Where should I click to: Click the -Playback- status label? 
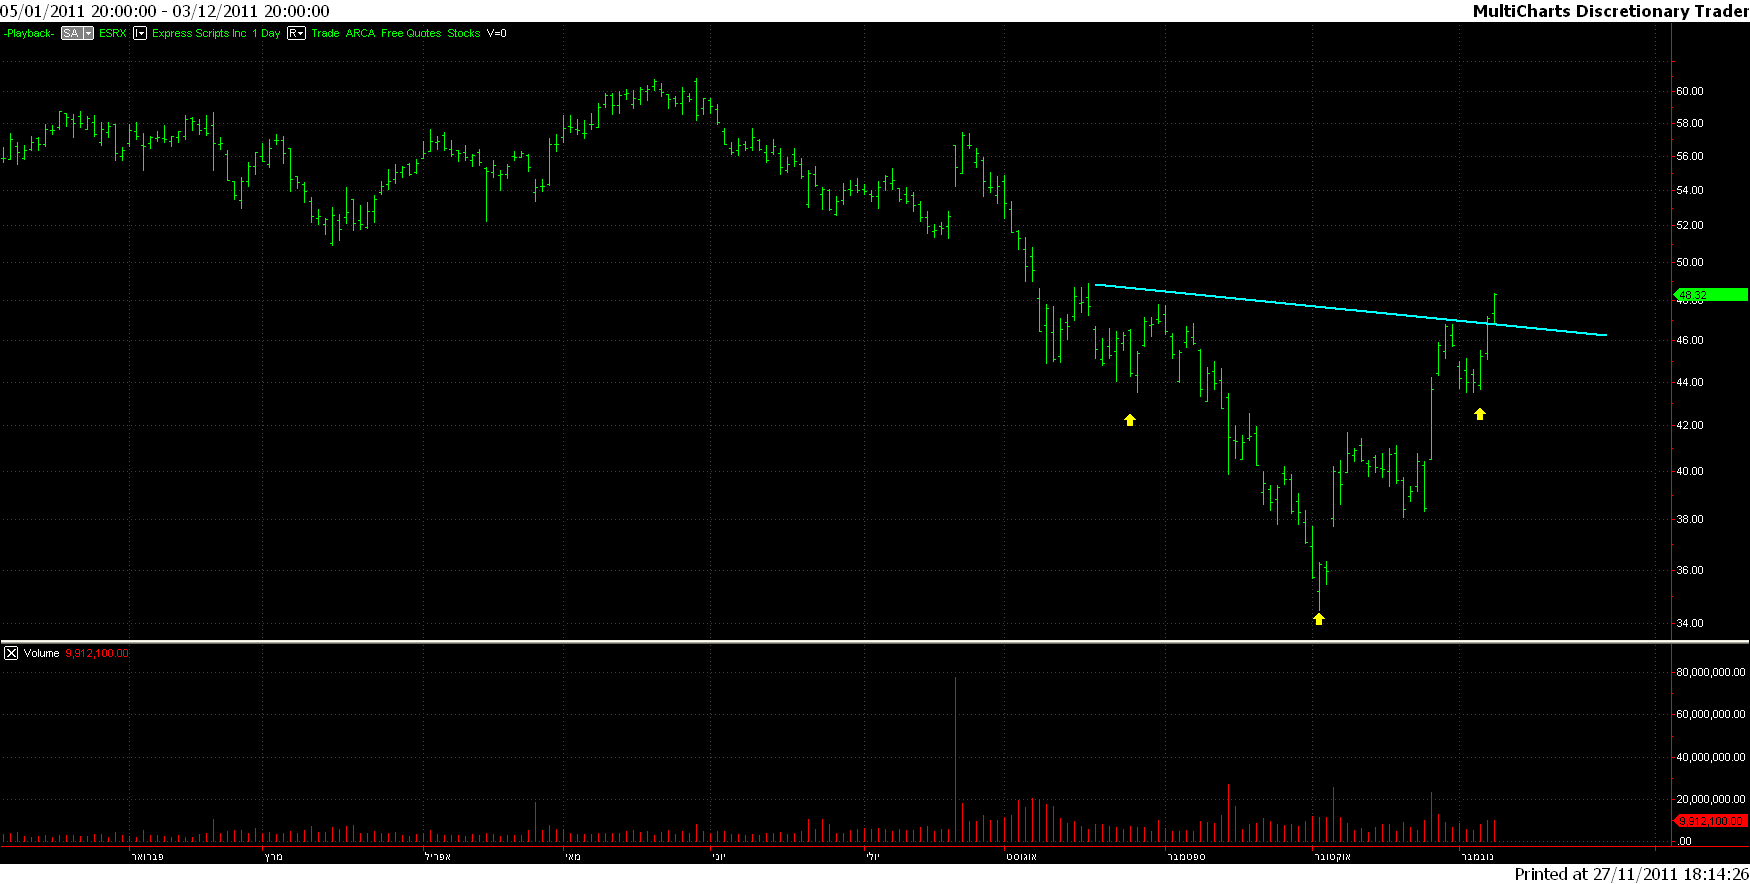pos(29,33)
